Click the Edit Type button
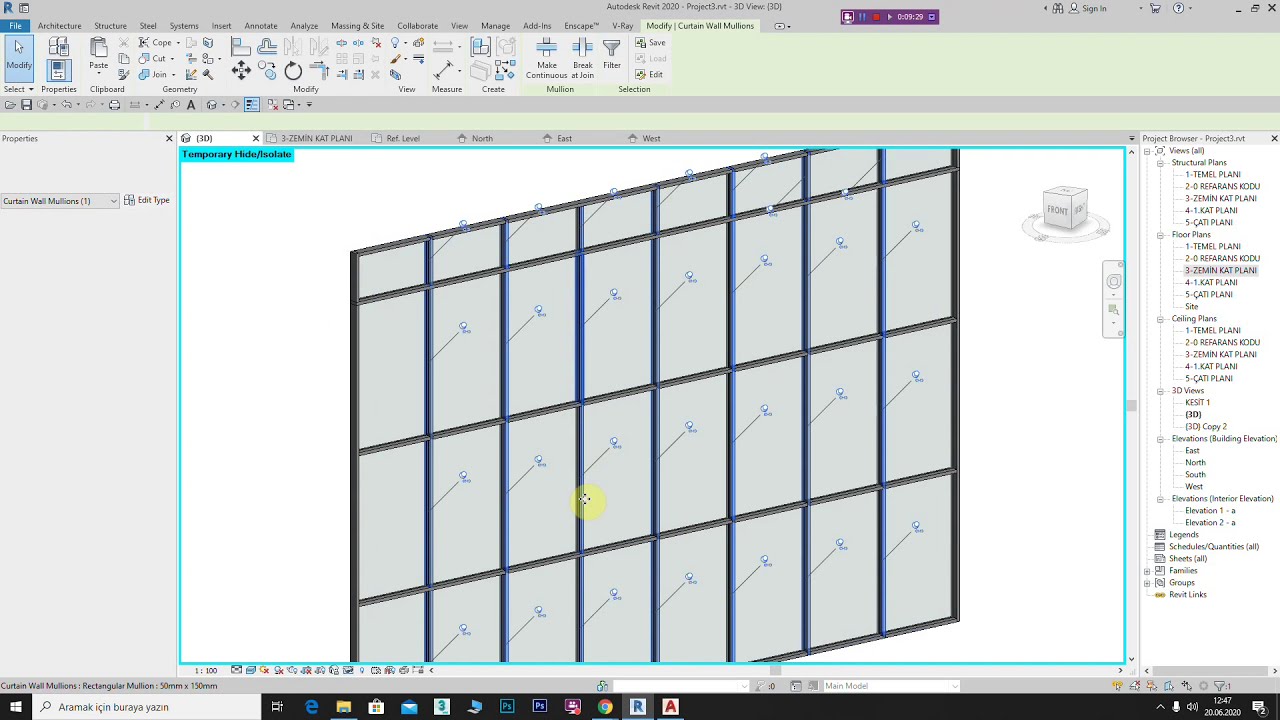The height and width of the screenshot is (720, 1280). click(147, 201)
